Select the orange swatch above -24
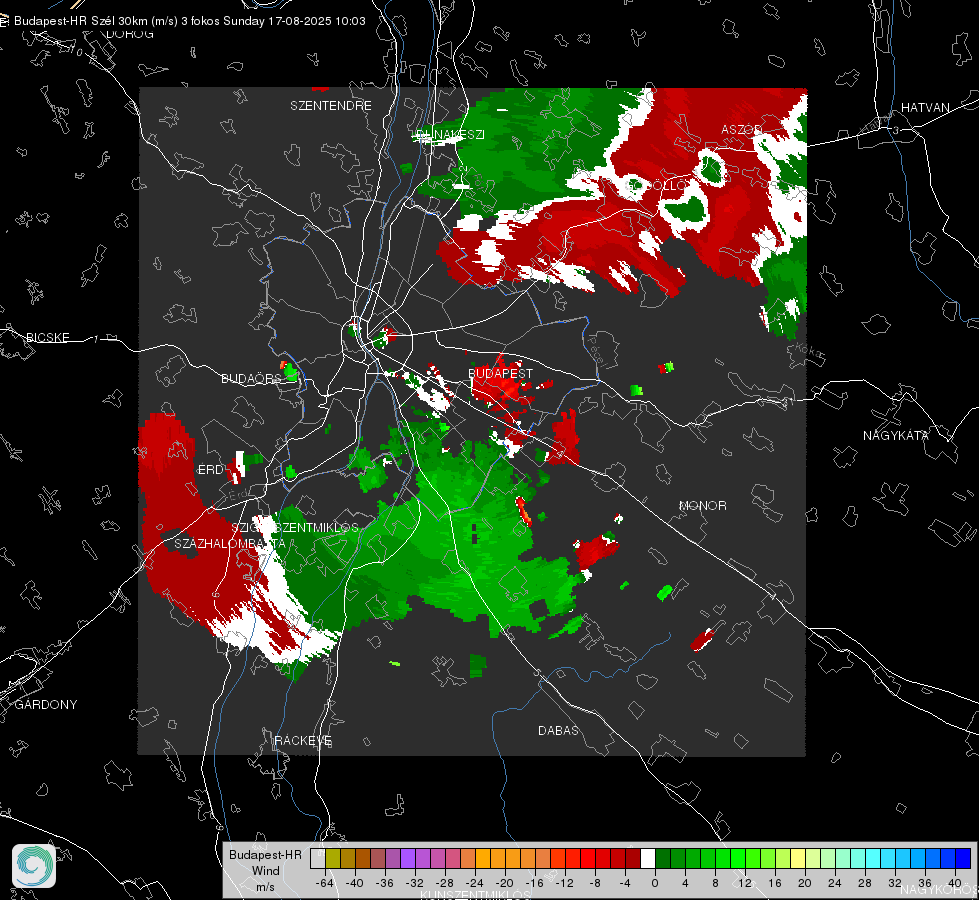The width and height of the screenshot is (979, 900). click(x=483, y=858)
